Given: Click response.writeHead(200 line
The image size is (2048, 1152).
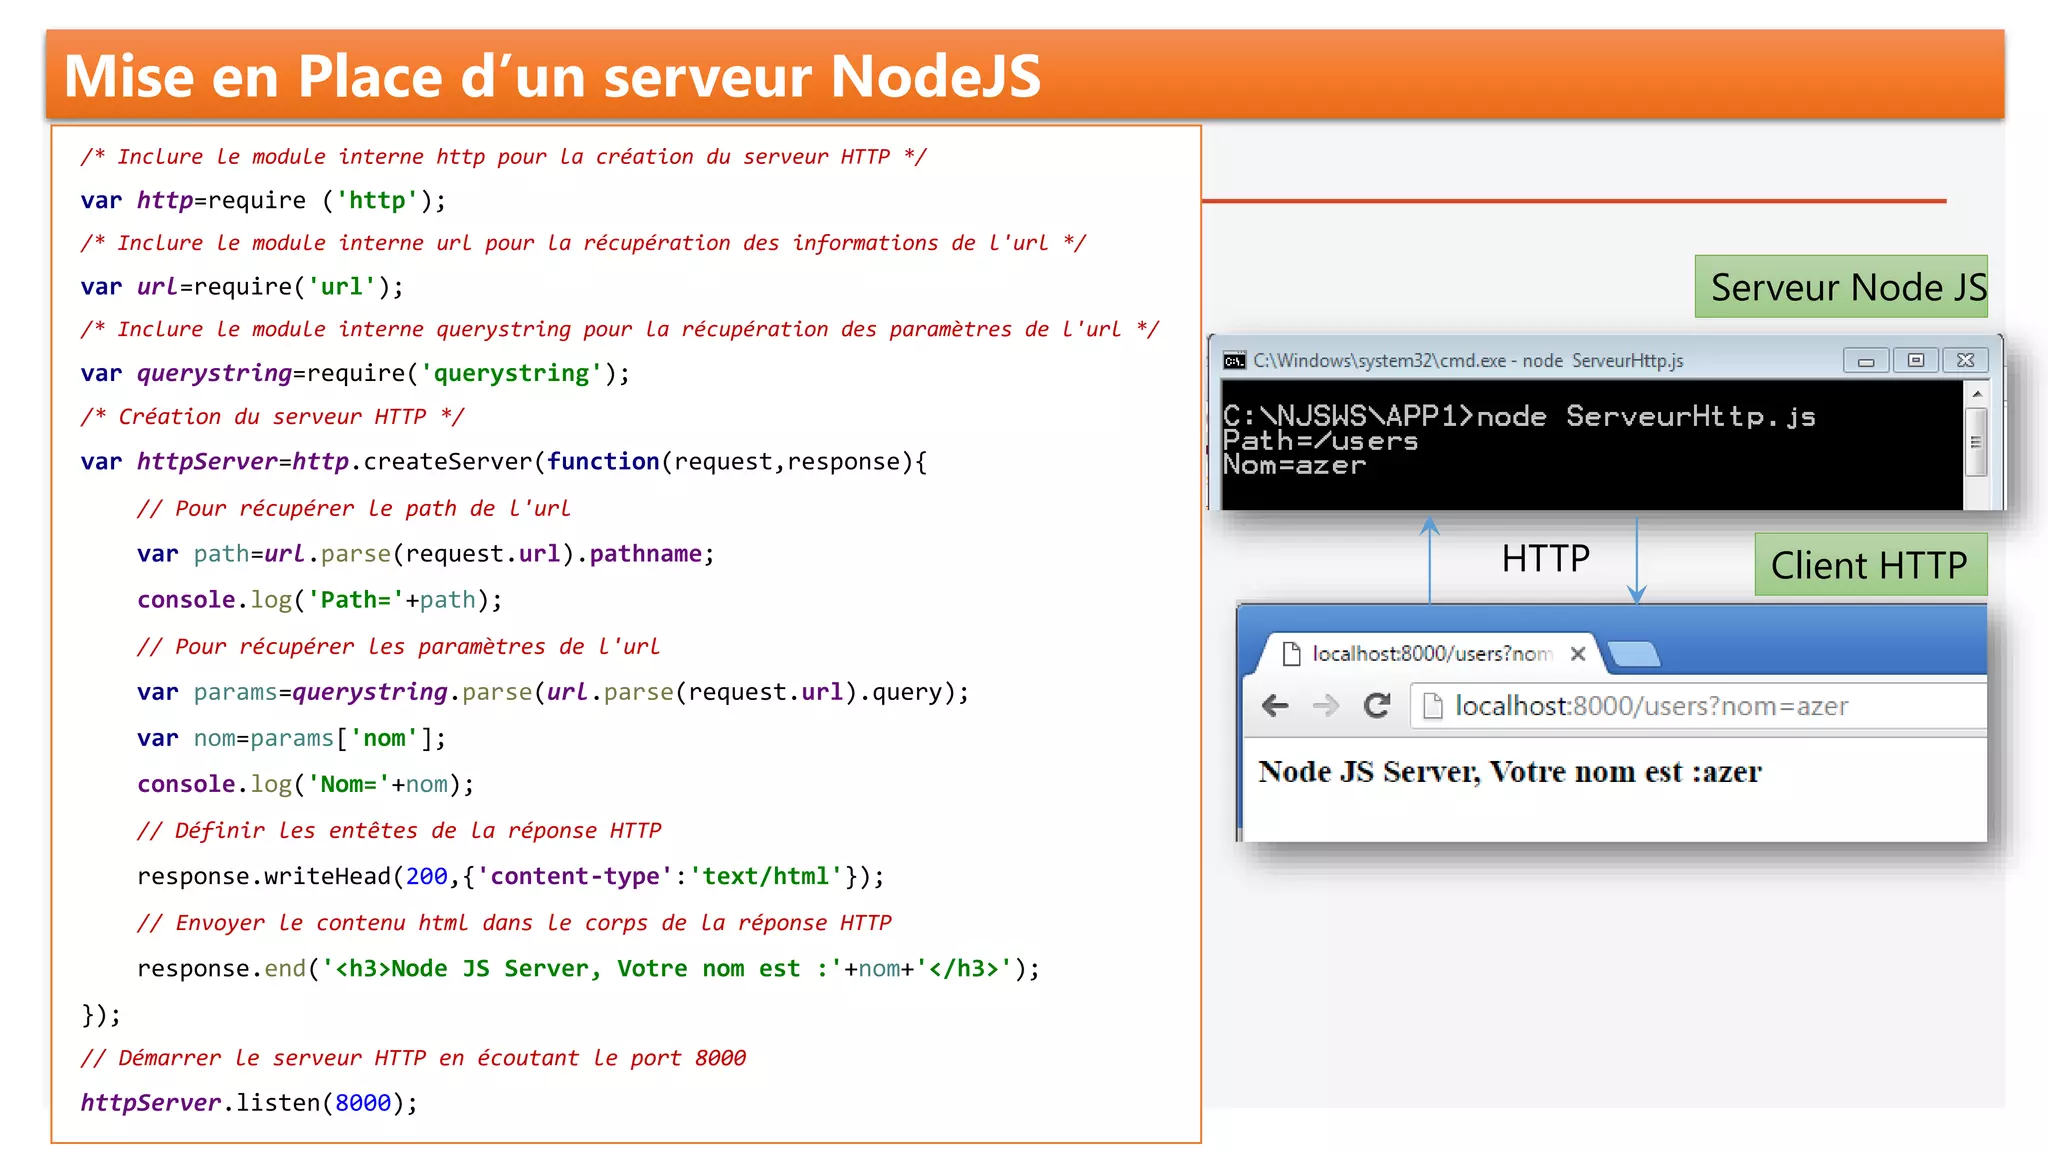Looking at the screenshot, I should point(511,876).
